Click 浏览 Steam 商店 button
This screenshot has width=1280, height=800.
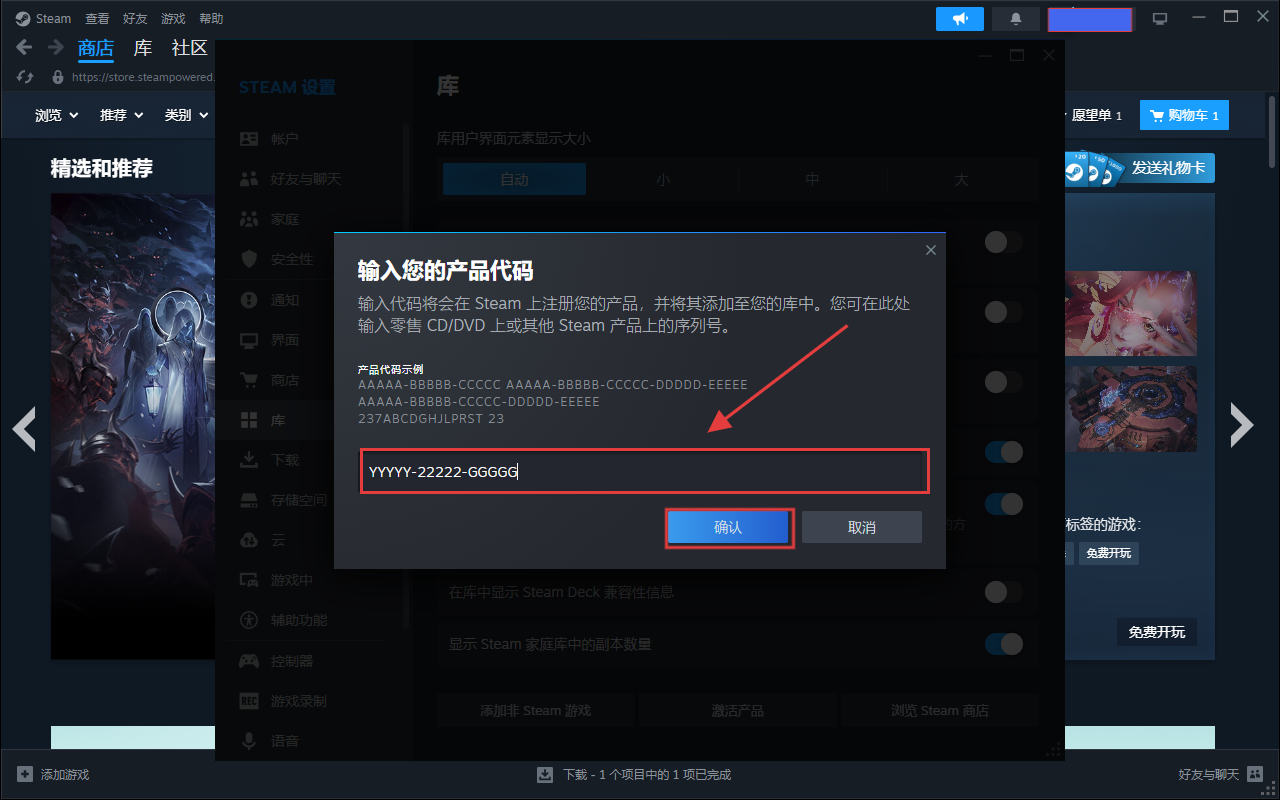point(940,710)
